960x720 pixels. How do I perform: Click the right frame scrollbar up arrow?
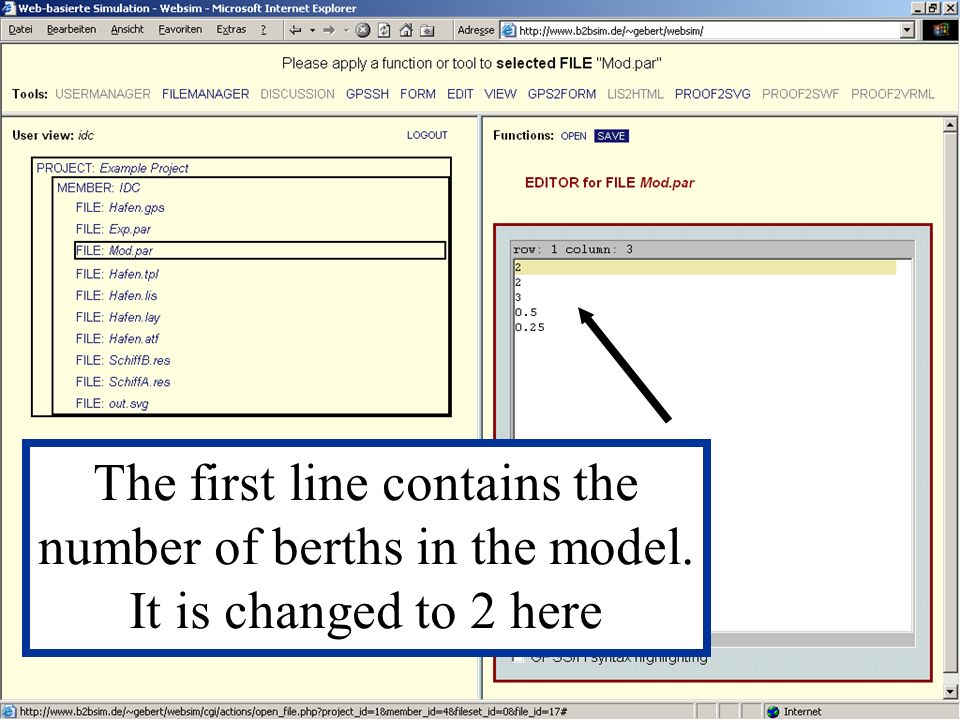[950, 125]
